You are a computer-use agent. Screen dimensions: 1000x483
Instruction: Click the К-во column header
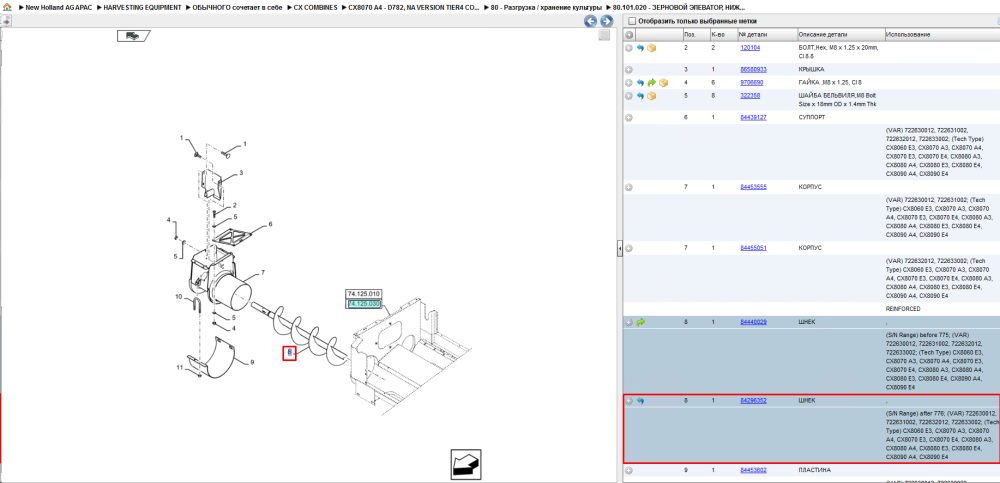723,34
